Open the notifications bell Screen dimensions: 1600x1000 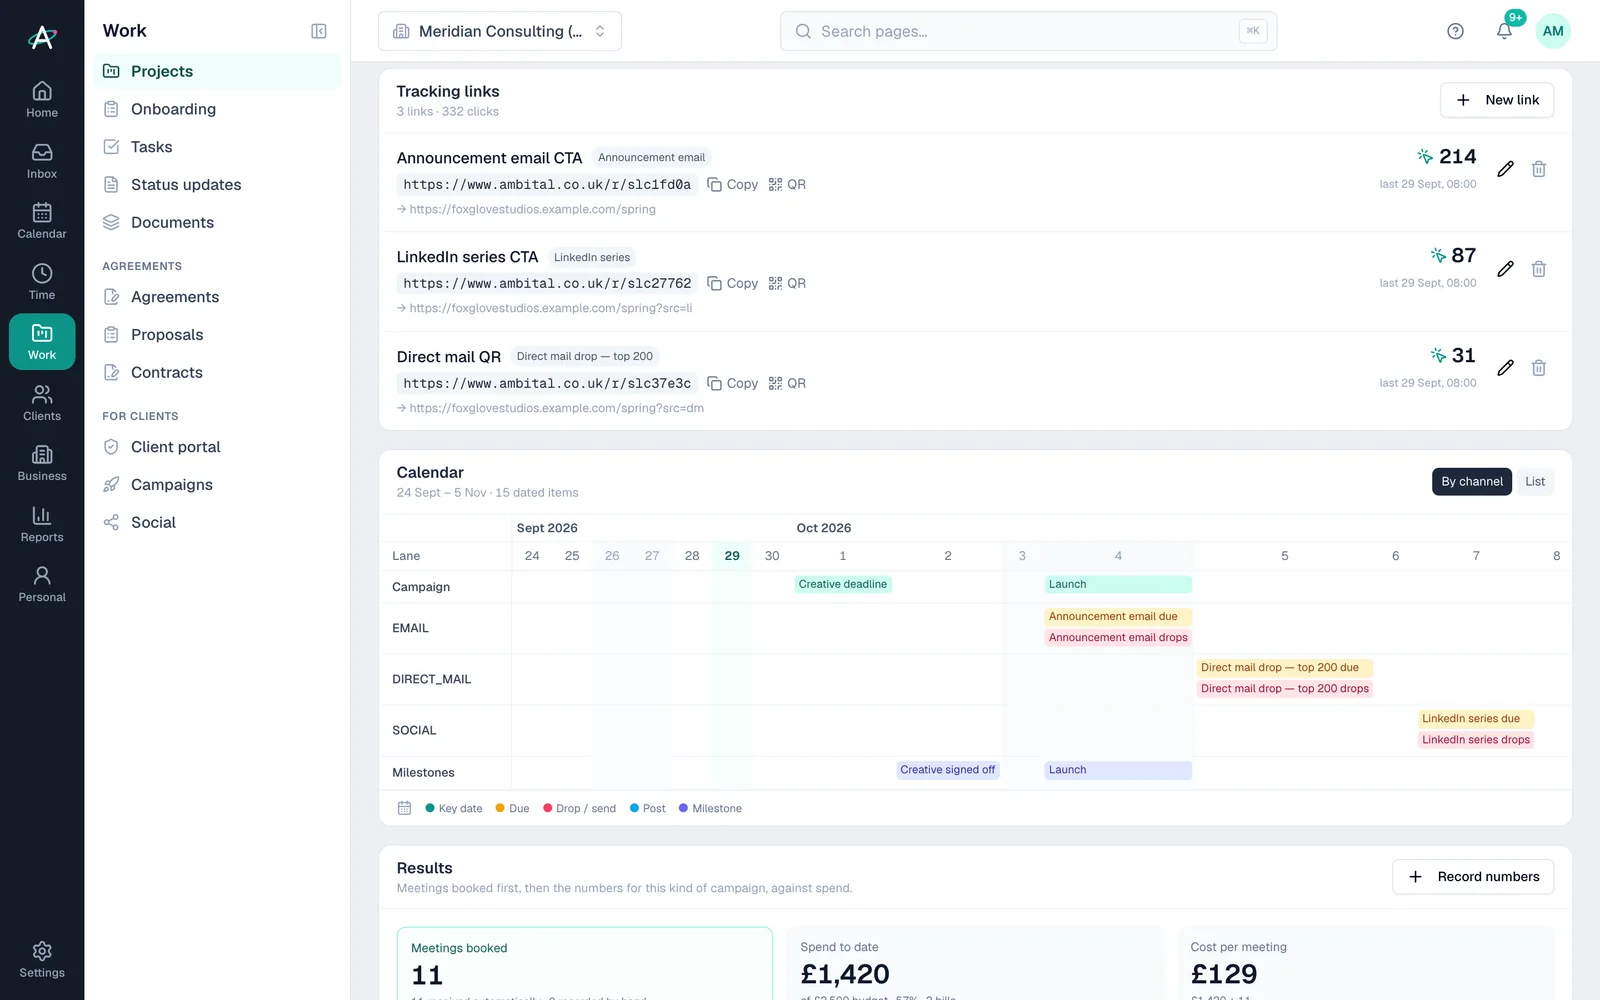1504,31
